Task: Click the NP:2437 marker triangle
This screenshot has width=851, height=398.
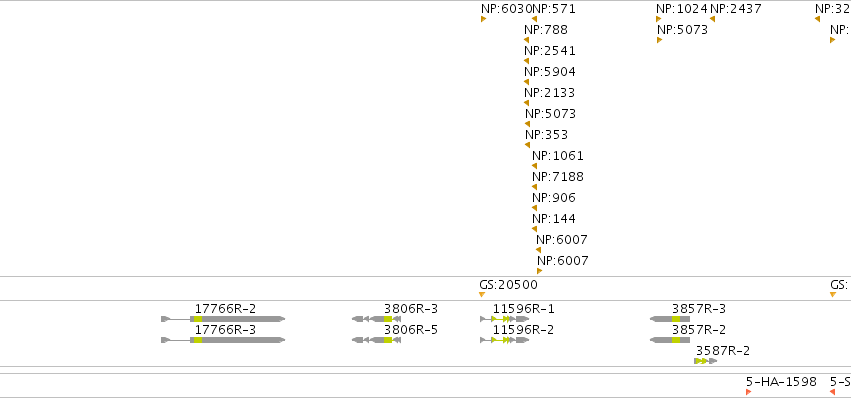Action: pos(713,19)
